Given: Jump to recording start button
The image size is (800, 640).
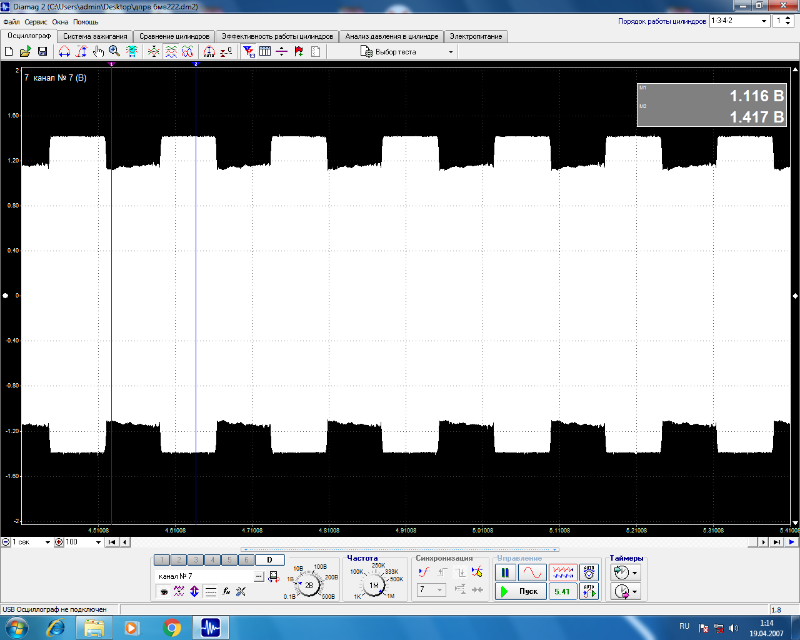Looking at the screenshot, I should pos(112,542).
